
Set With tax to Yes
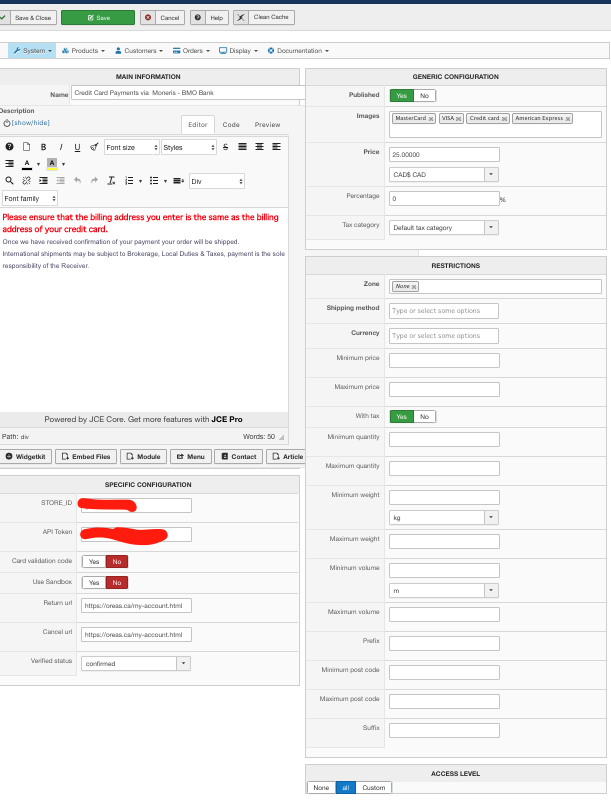tap(401, 416)
